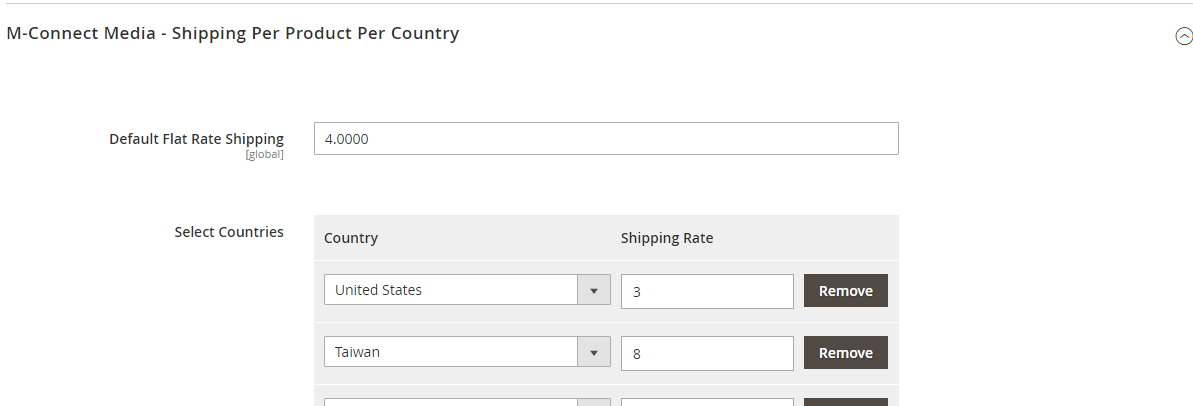This screenshot has width=1193, height=406.
Task: Click the Country column header
Action: pos(351,238)
